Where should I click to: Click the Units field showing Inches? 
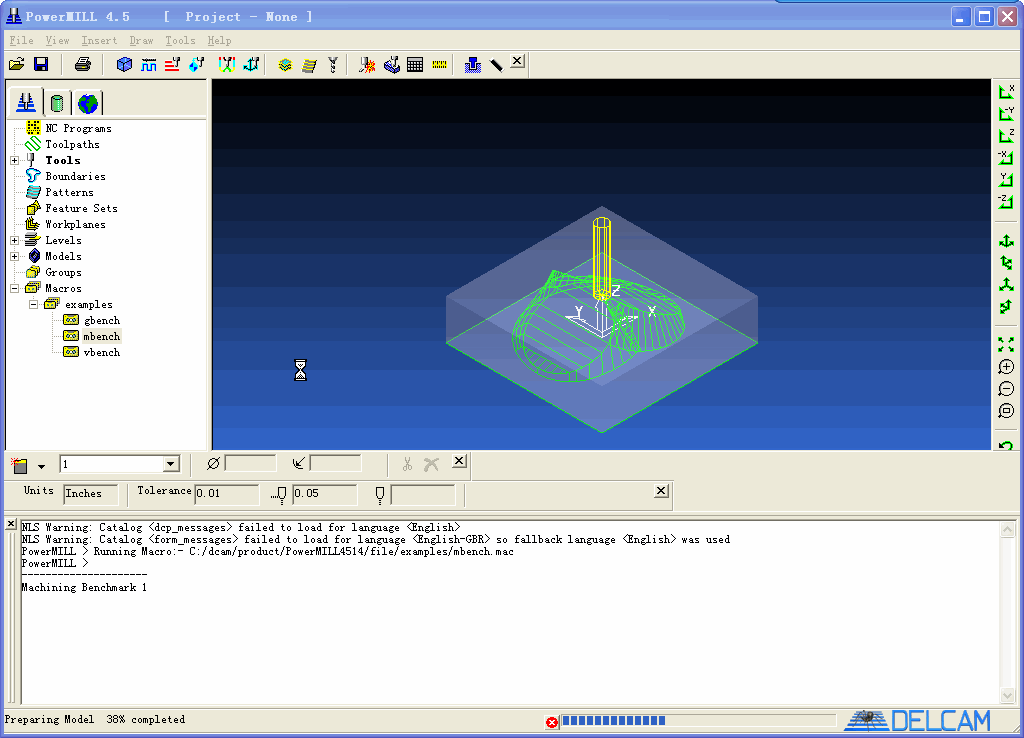click(x=91, y=493)
